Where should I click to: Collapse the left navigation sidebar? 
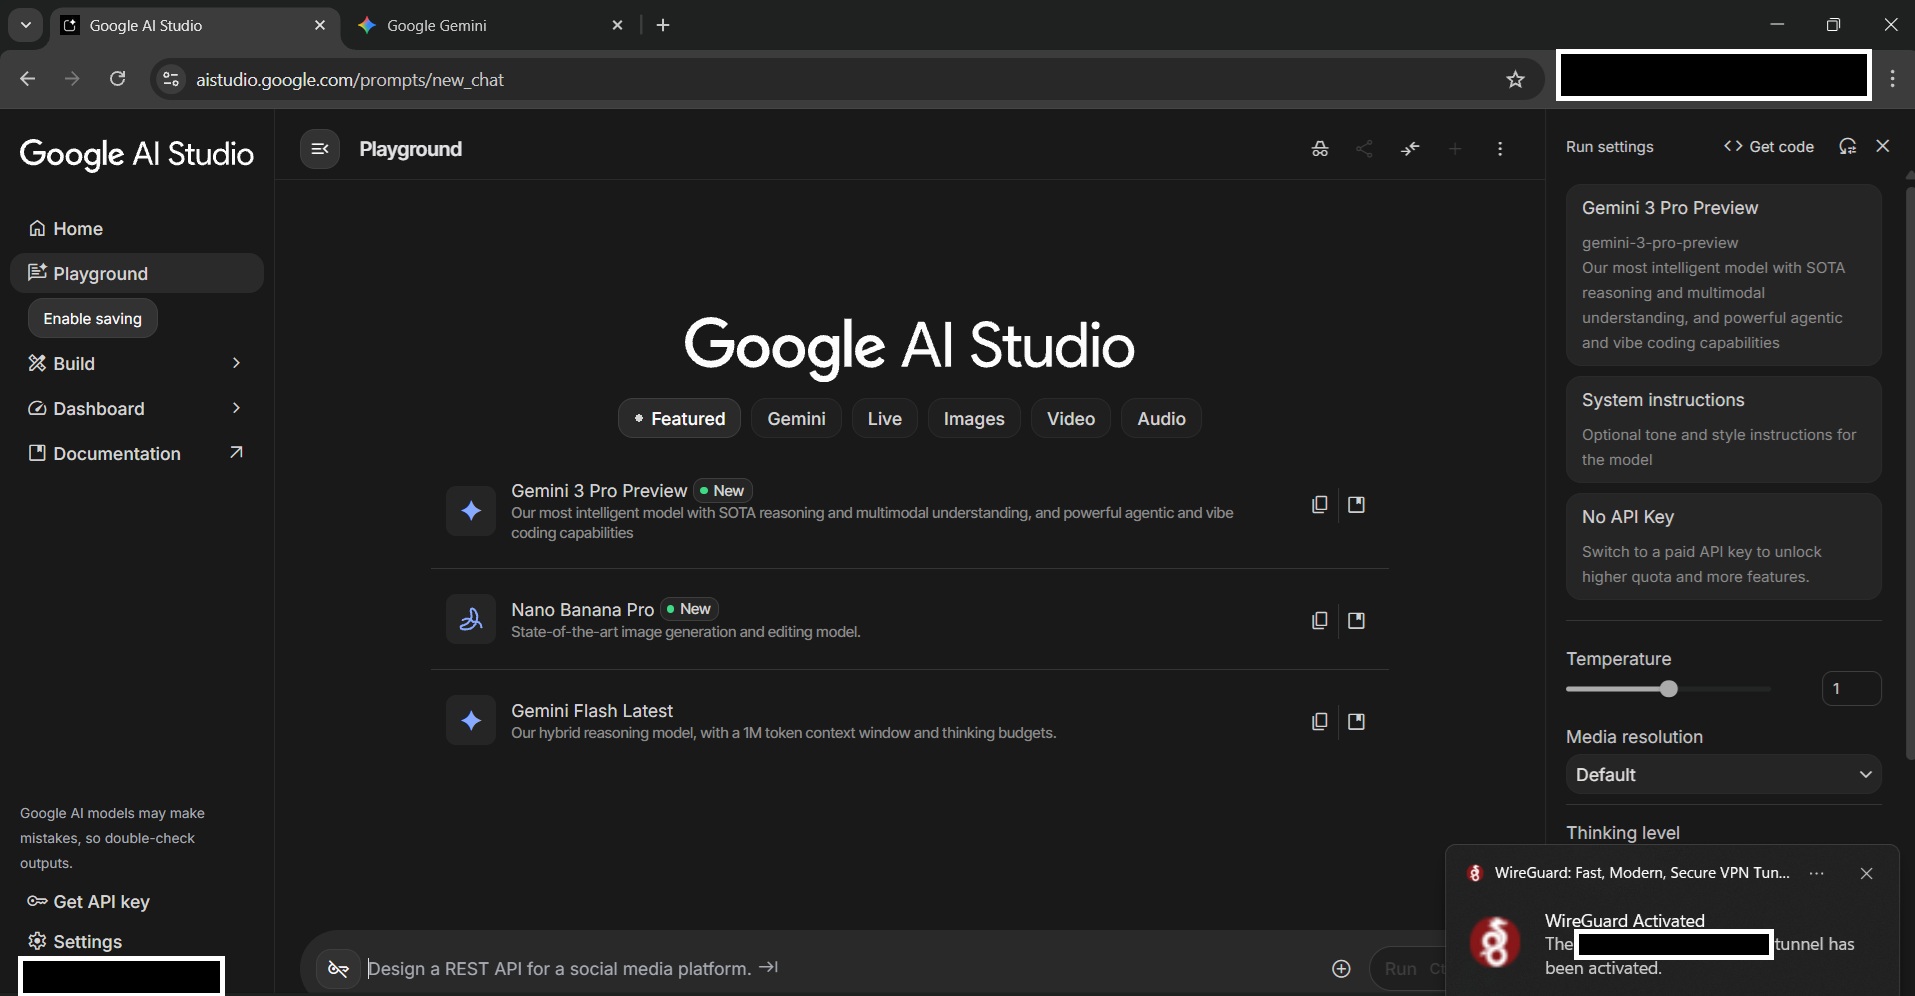320,149
